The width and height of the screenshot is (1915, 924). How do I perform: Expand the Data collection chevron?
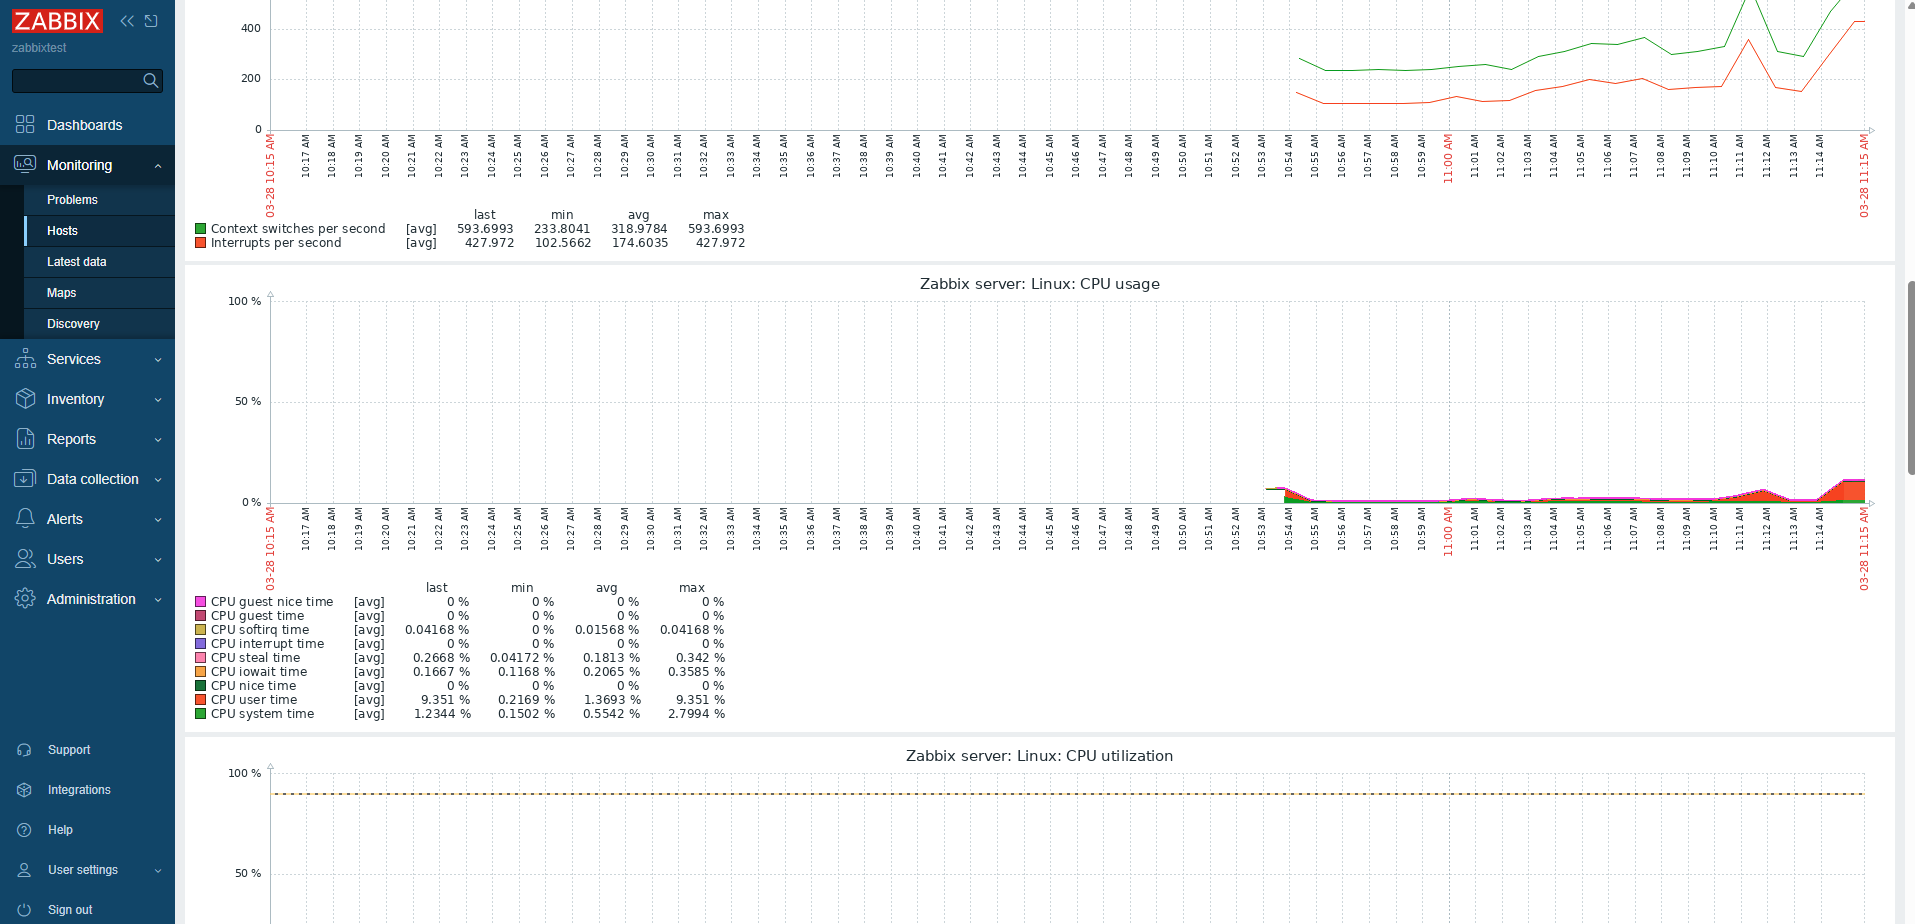[x=158, y=480]
